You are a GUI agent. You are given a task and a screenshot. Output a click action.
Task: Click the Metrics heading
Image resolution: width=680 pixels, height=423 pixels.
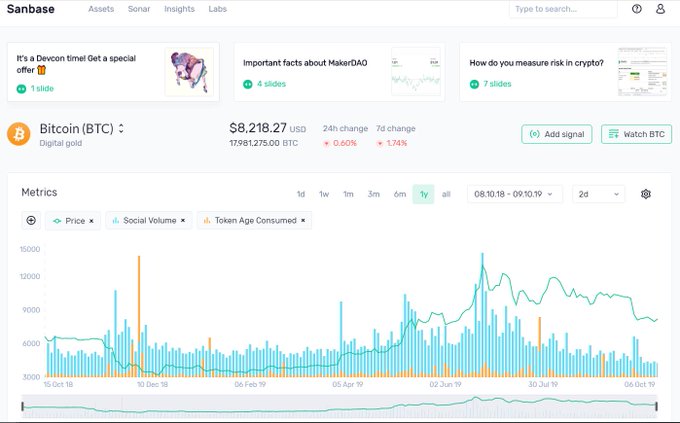click(x=39, y=192)
